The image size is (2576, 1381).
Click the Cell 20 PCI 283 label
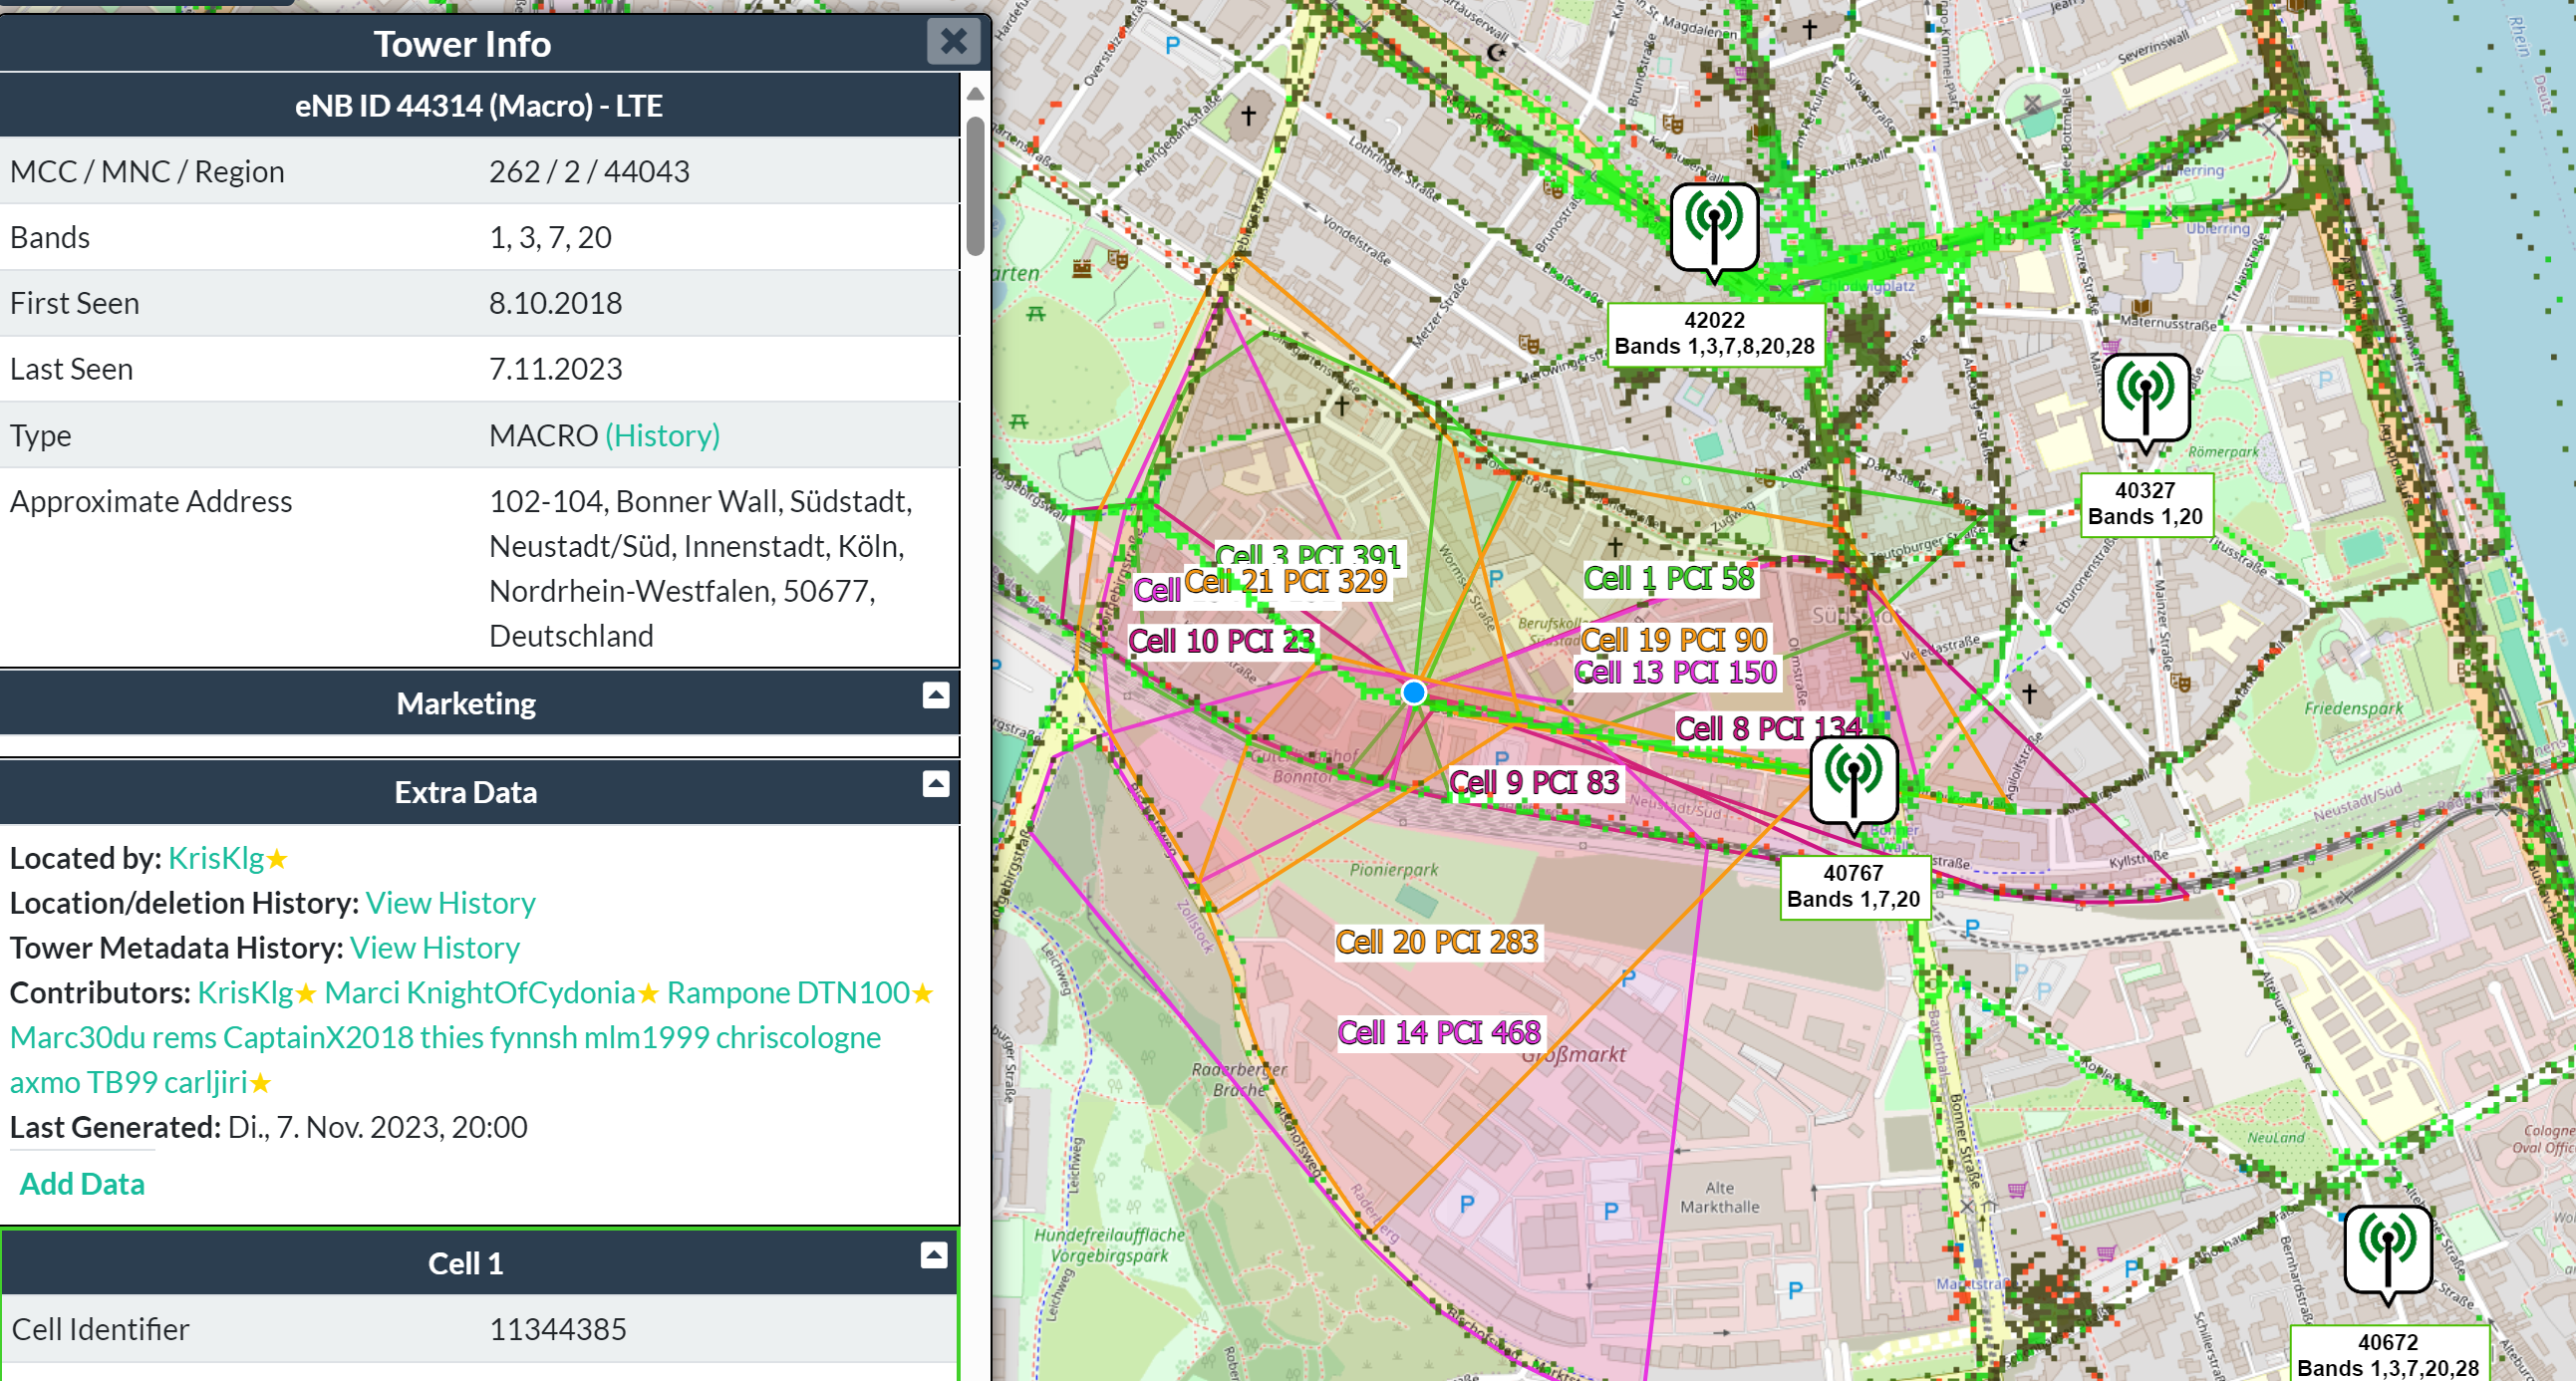point(1437,942)
